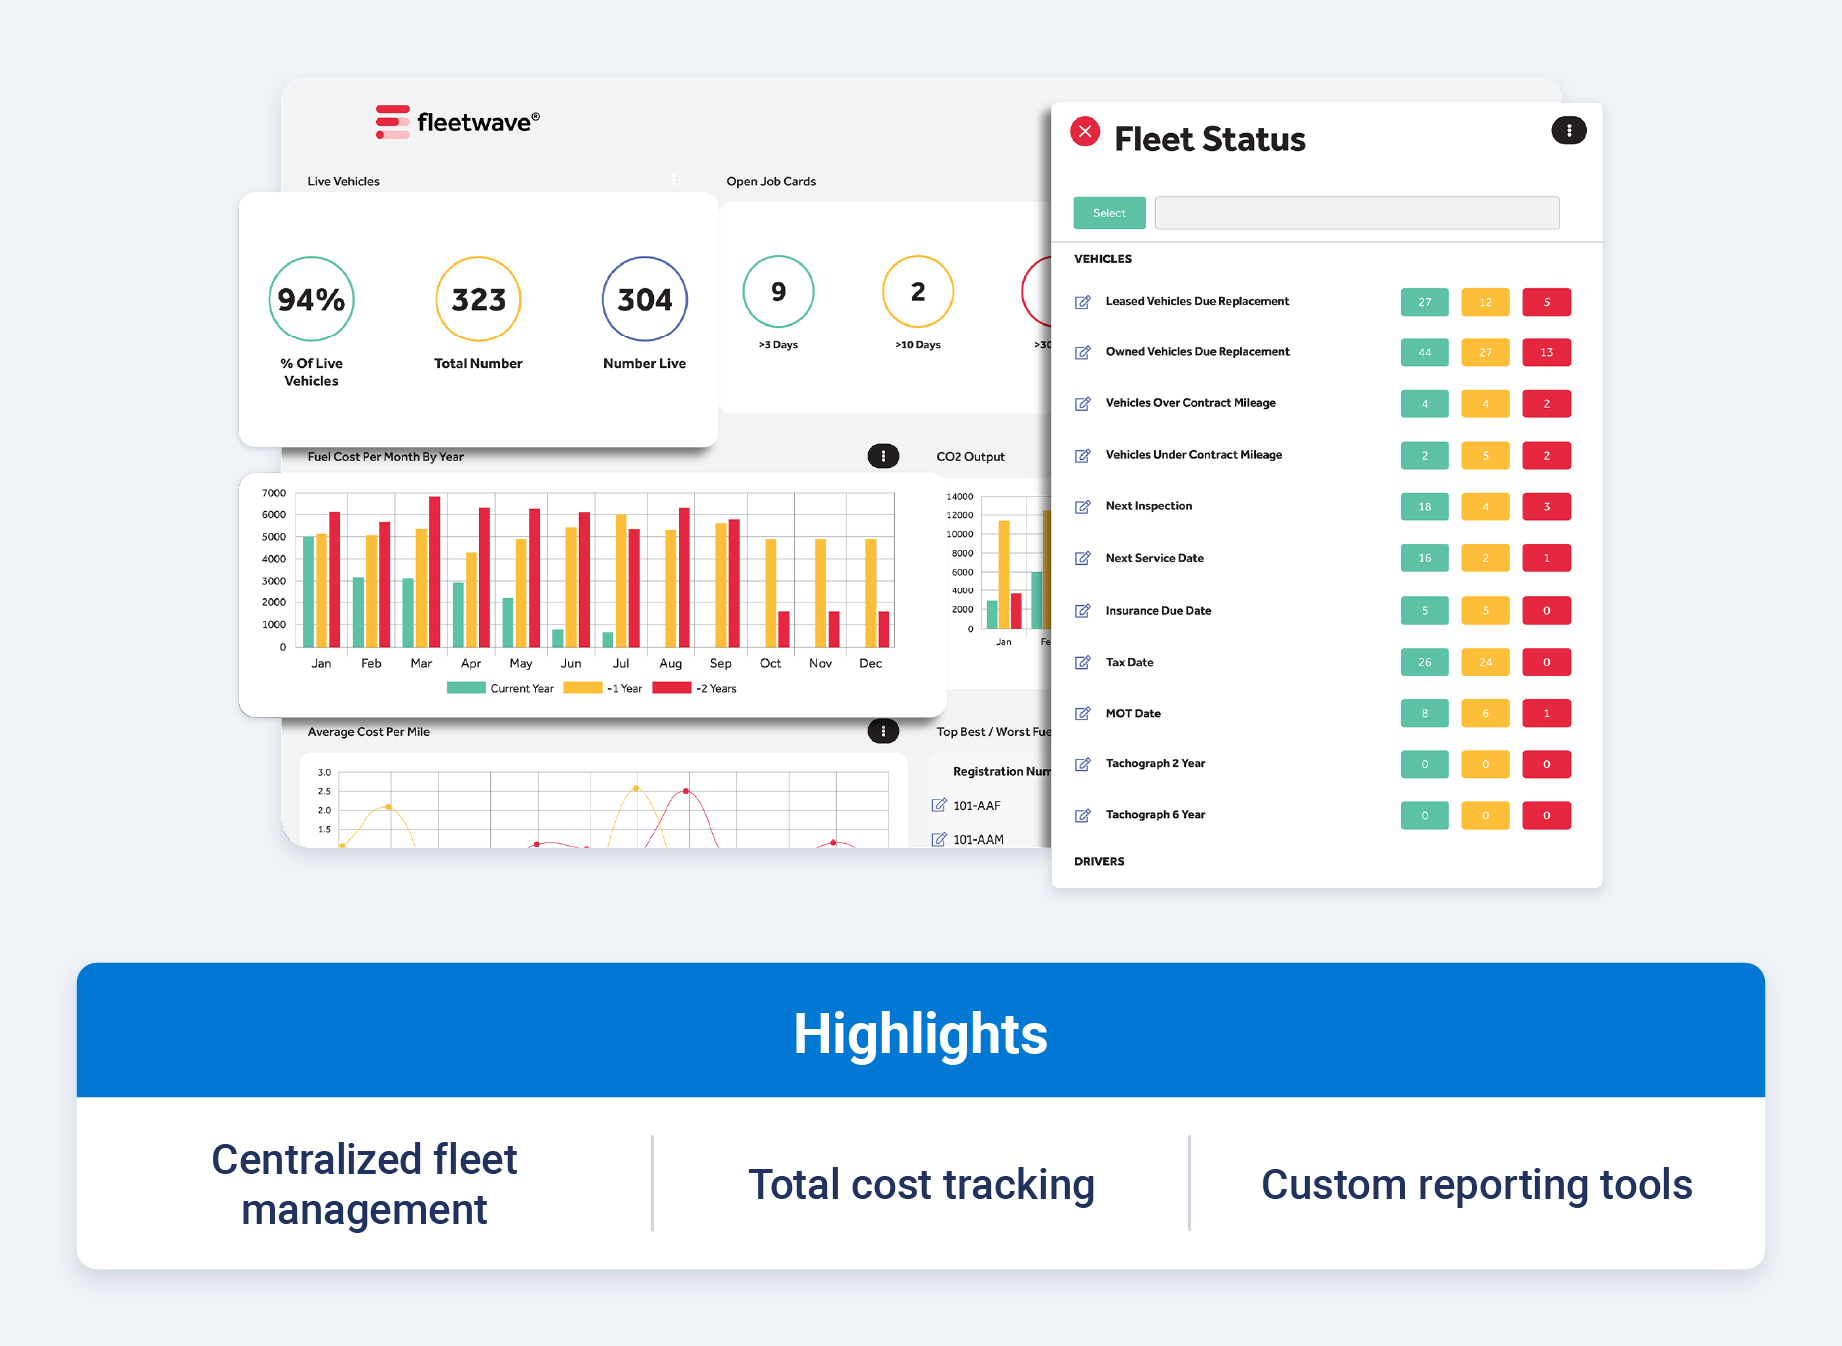Click the edit icon beside MOT Date
The height and width of the screenshot is (1346, 1842).
[x=1083, y=713]
